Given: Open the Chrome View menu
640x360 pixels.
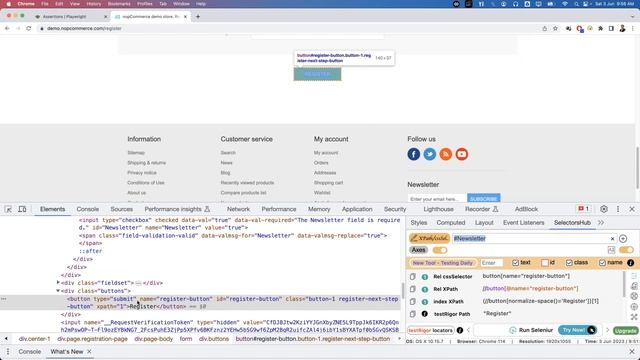Looking at the screenshot, I should (x=75, y=4).
